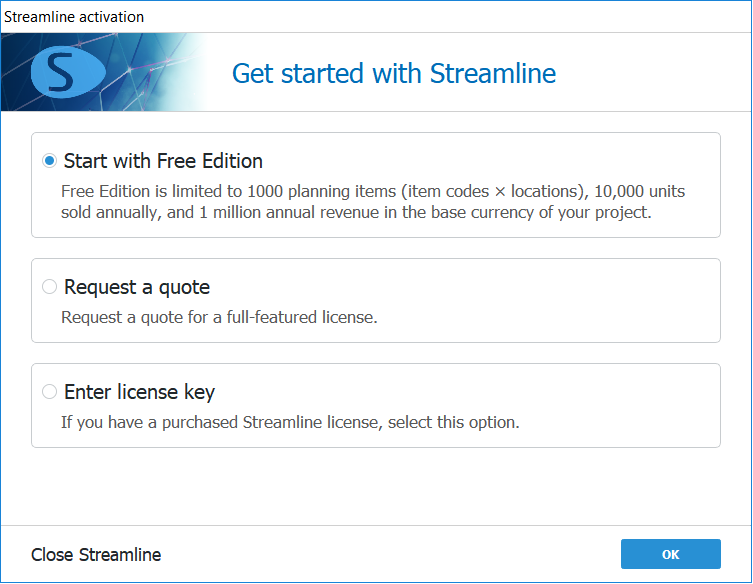This screenshot has width=753, height=584.
Task: Enable the Enter license key radio option
Action: [x=50, y=392]
